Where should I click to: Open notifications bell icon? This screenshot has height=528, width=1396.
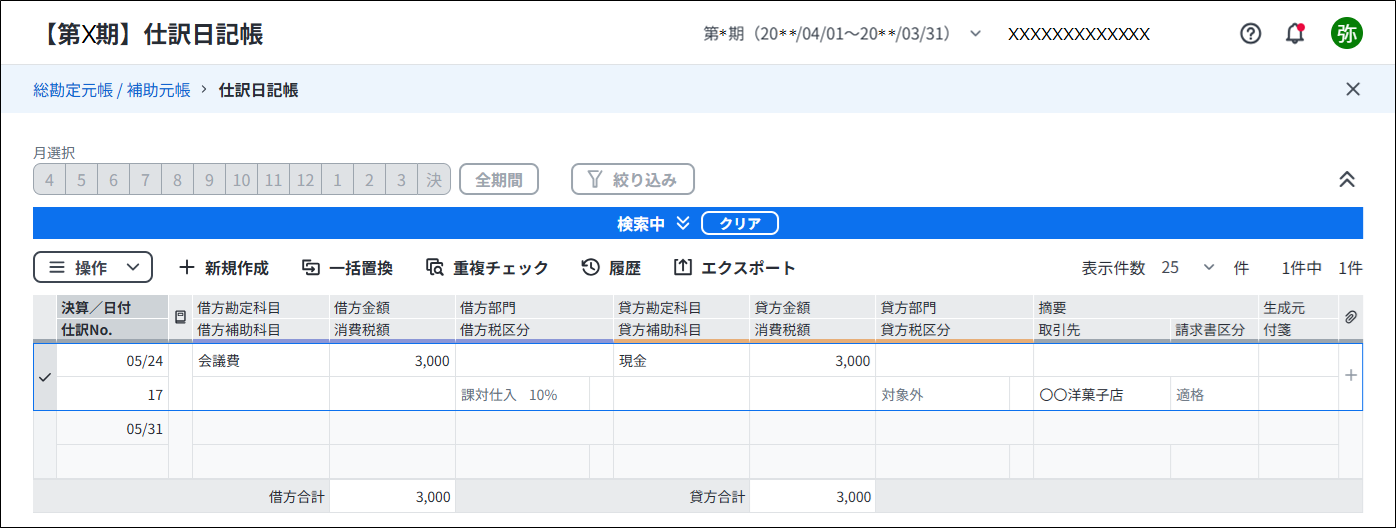click(1295, 34)
